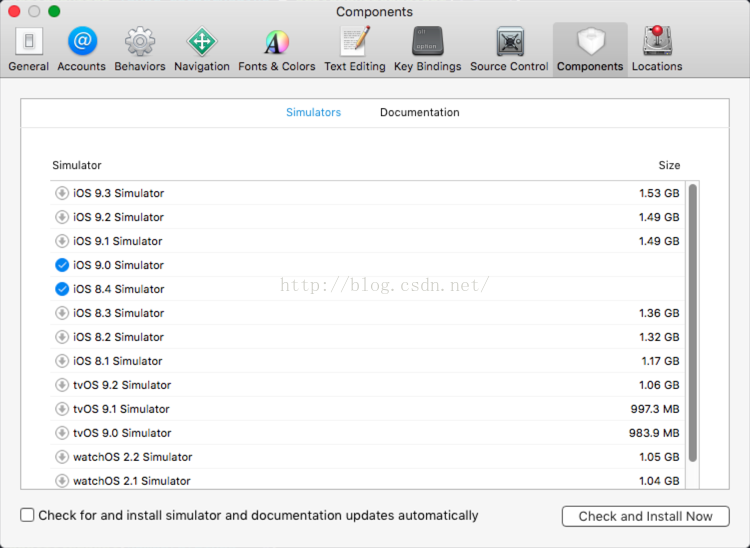Click the iOS 9.0 Simulator installed checkmark

point(62,265)
